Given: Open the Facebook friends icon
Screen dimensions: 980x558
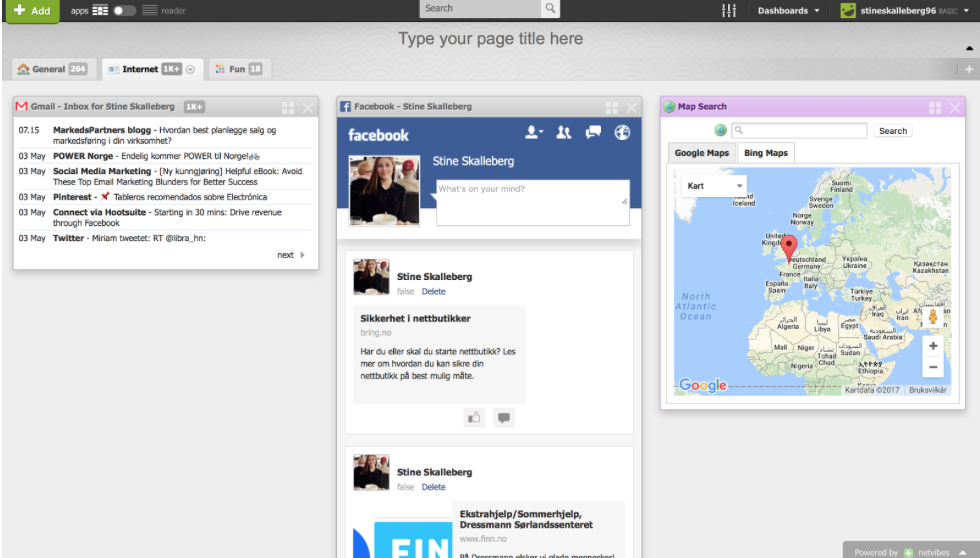Looking at the screenshot, I should point(563,132).
